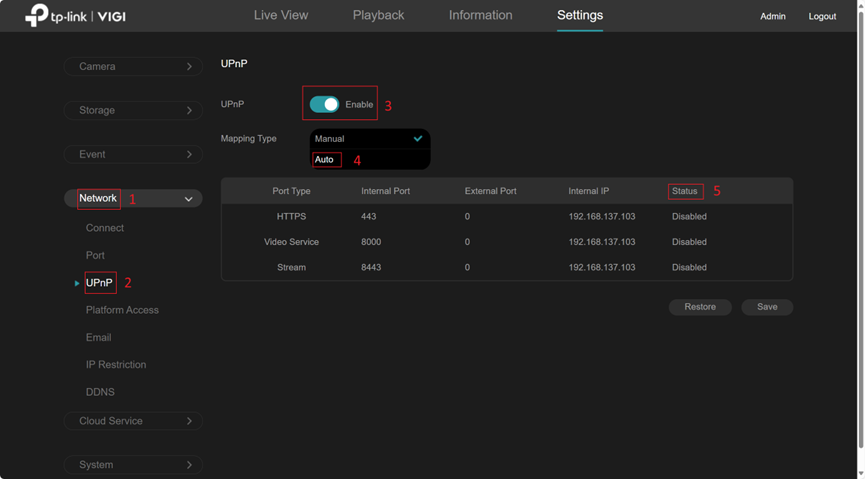Click the HTTPS row Disabled status

(x=689, y=216)
